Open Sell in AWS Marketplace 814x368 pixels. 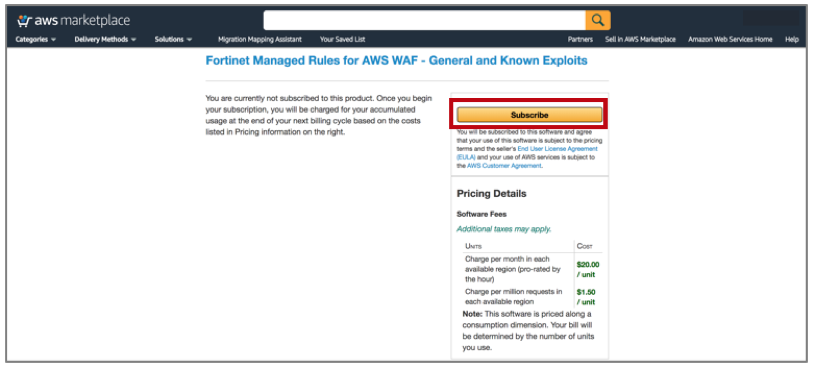point(640,39)
